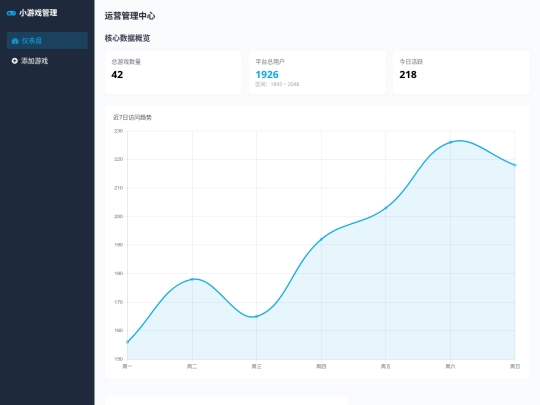
Task: Click the 210 y-axis label
Action: coord(118,188)
